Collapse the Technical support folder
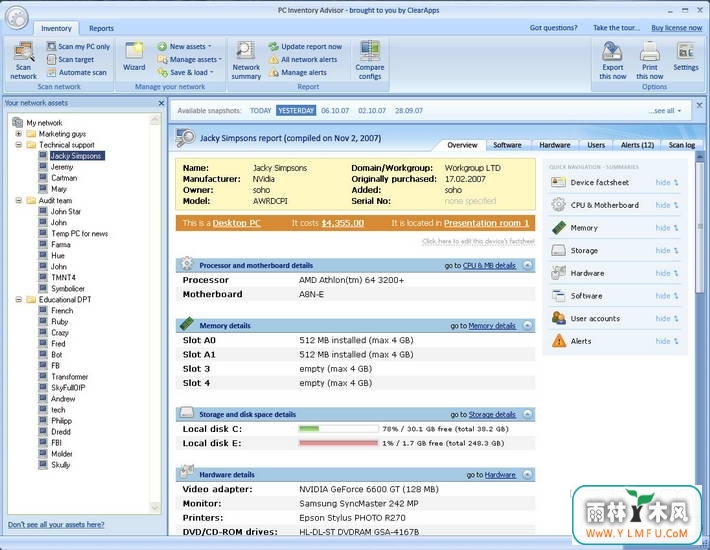Viewport: 710px width, 550px height. coord(19,145)
